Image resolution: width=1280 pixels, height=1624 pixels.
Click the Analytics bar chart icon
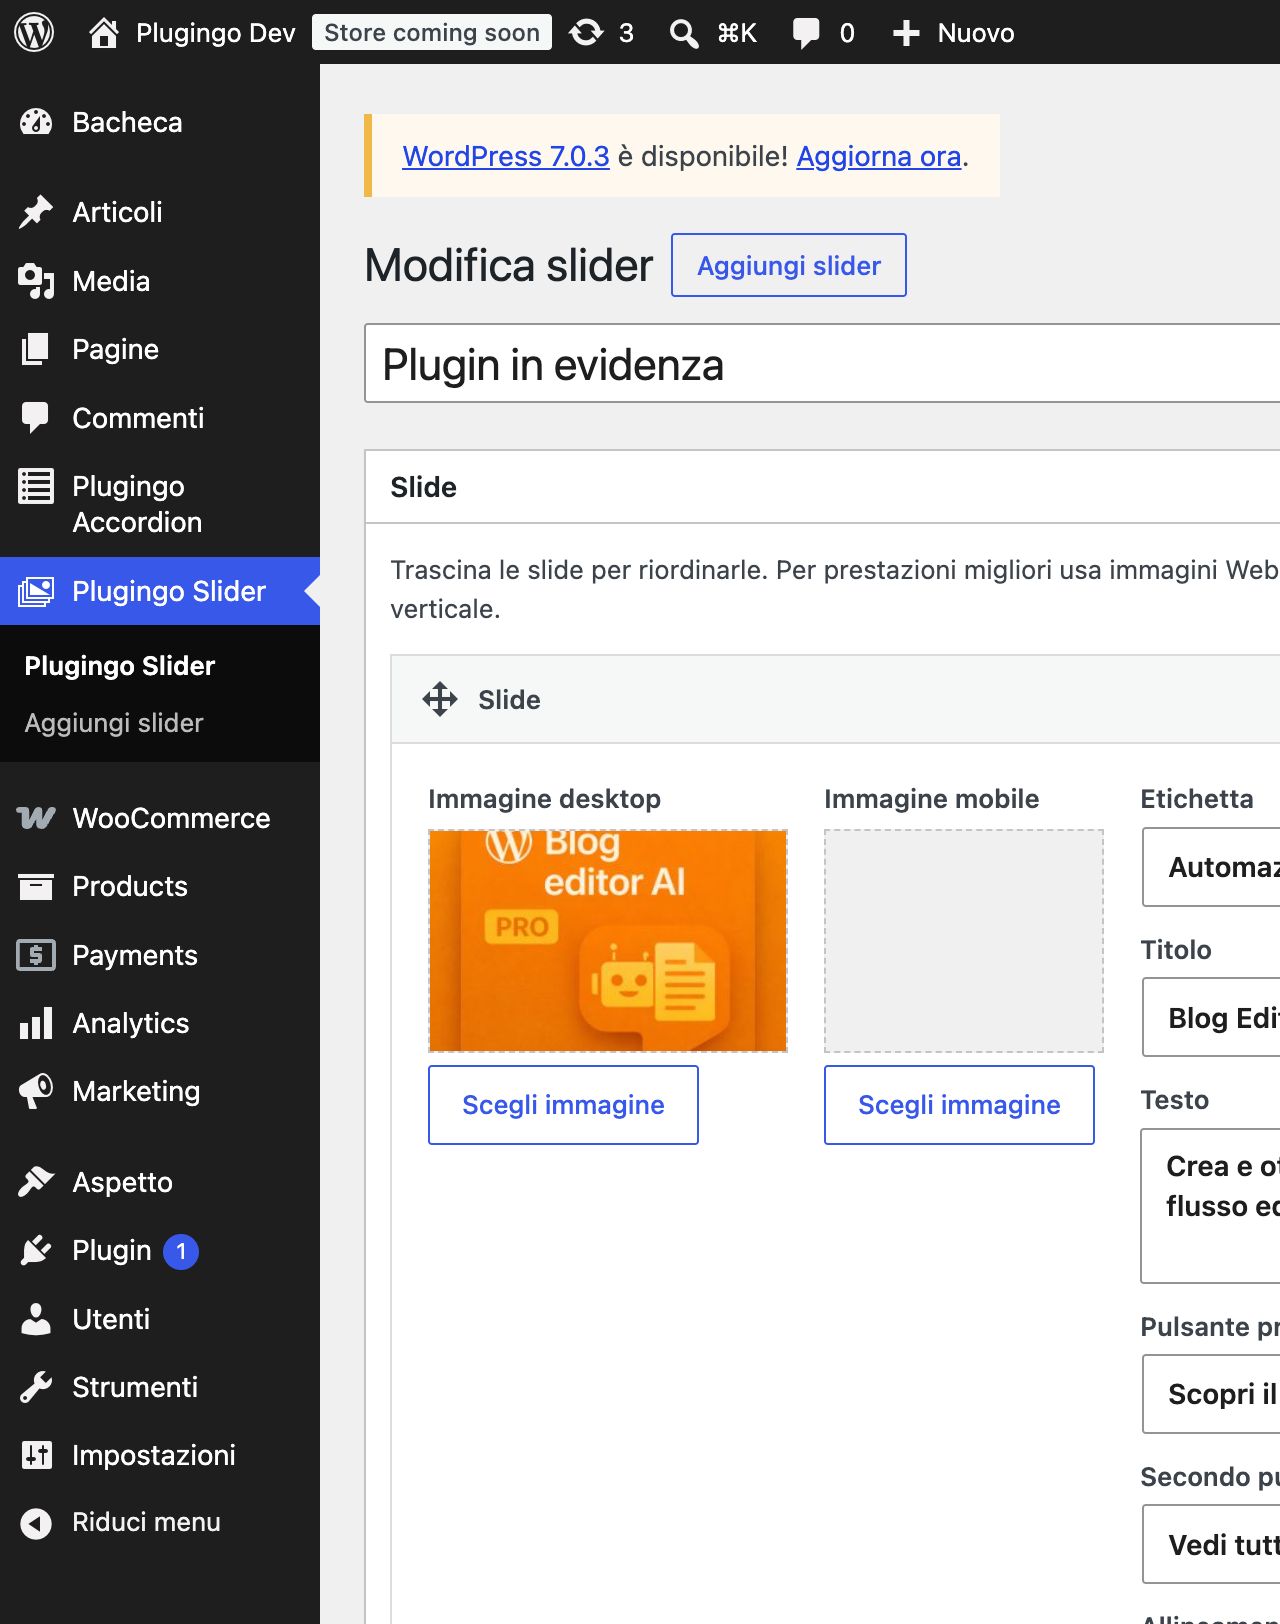click(36, 1023)
